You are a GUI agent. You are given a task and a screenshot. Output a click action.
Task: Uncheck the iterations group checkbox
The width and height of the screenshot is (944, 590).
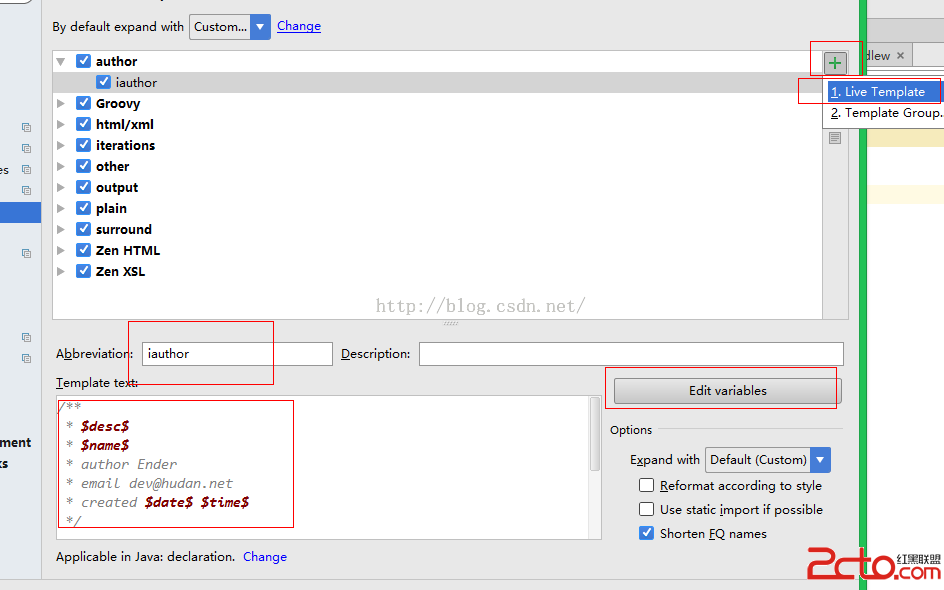coord(84,145)
